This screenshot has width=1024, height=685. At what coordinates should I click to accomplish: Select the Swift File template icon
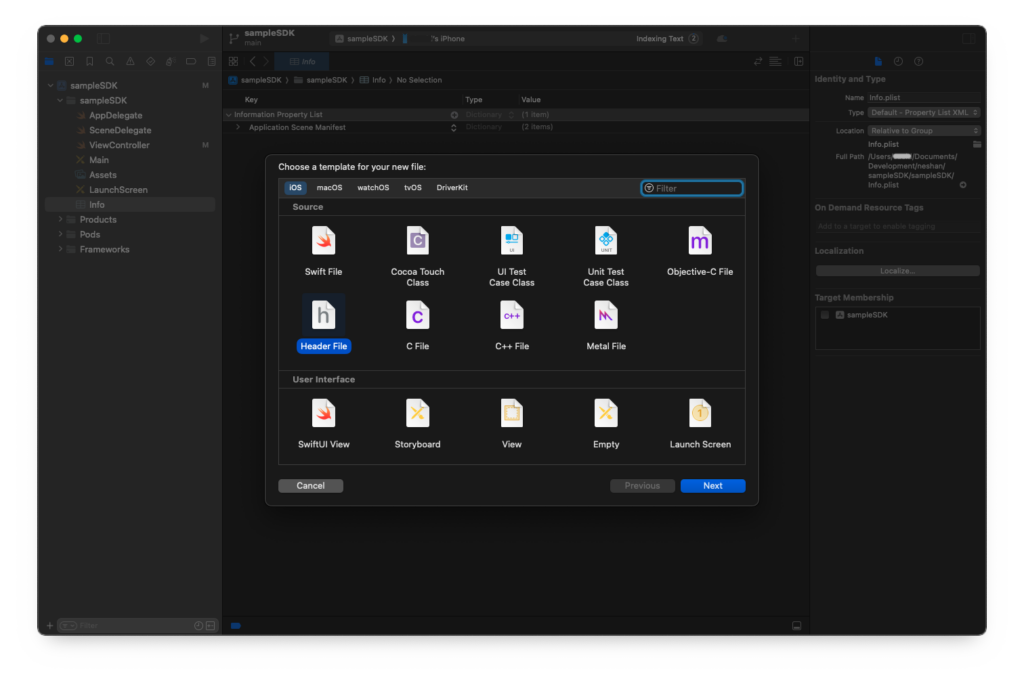(x=323, y=242)
